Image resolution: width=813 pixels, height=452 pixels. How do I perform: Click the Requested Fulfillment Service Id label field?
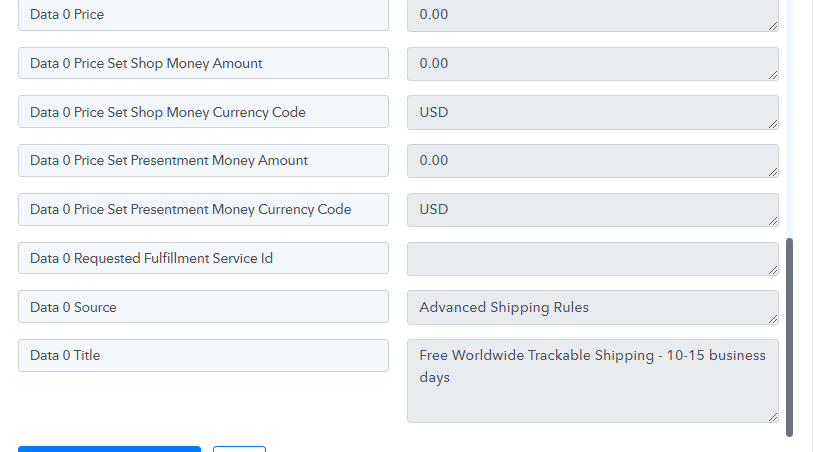[203, 258]
